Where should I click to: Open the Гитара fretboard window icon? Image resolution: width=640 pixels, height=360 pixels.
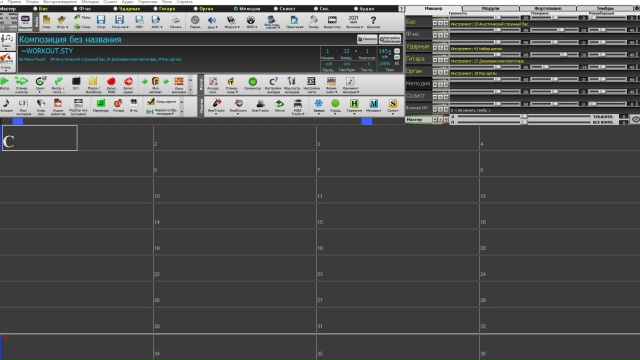[118, 105]
